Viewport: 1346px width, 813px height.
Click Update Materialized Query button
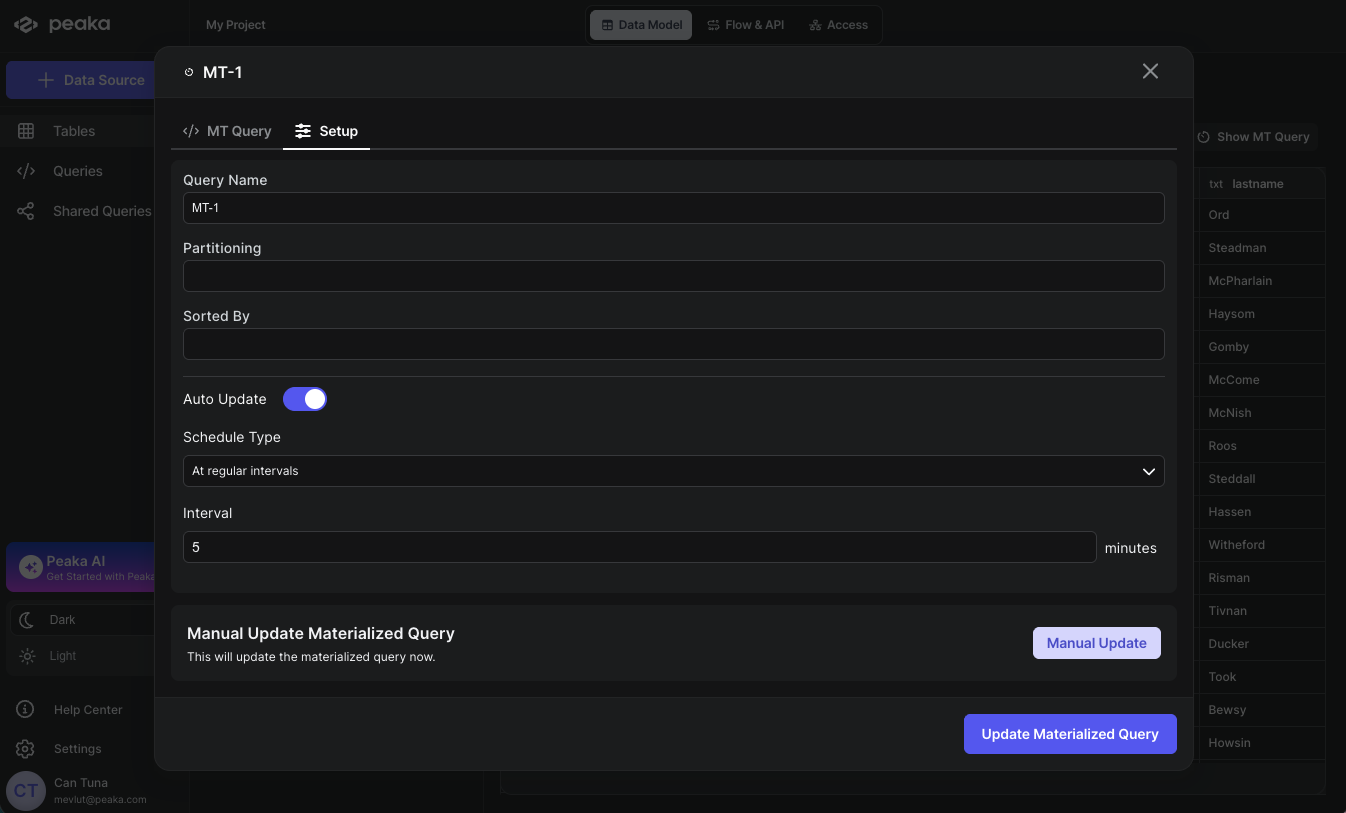pos(1069,734)
